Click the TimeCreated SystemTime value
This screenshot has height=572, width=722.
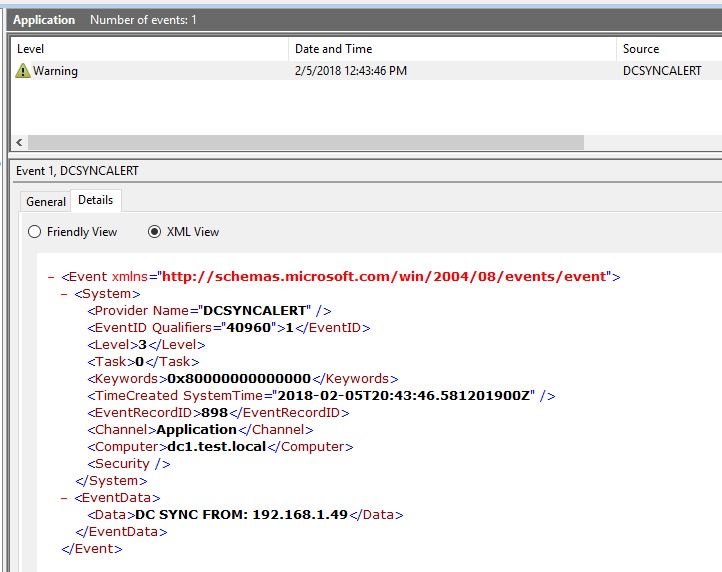coord(404,396)
